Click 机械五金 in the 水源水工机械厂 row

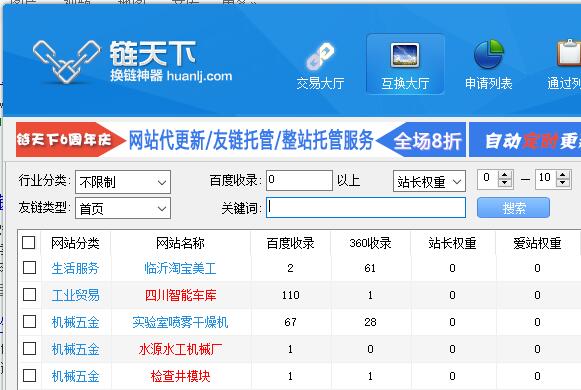click(x=75, y=349)
